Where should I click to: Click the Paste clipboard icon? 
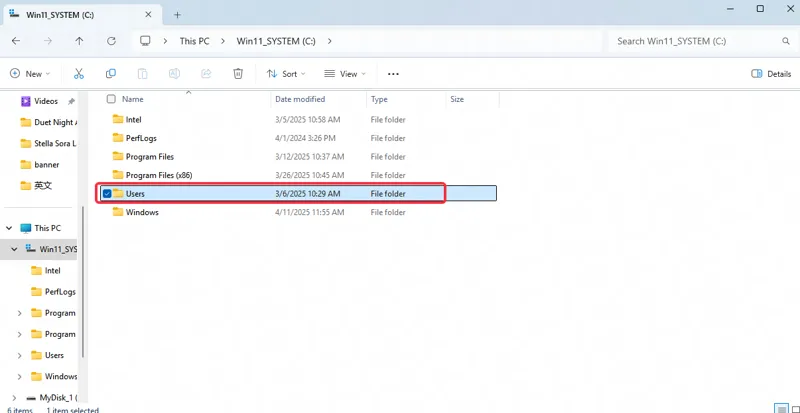pyautogui.click(x=142, y=74)
